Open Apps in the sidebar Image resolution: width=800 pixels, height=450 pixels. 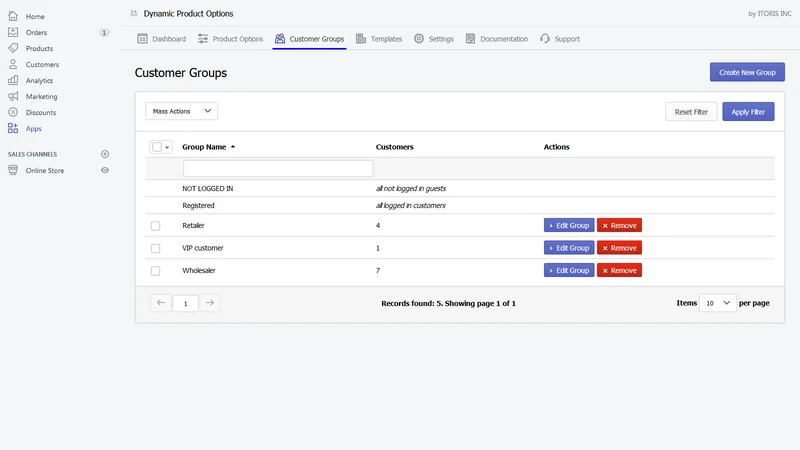(x=34, y=129)
